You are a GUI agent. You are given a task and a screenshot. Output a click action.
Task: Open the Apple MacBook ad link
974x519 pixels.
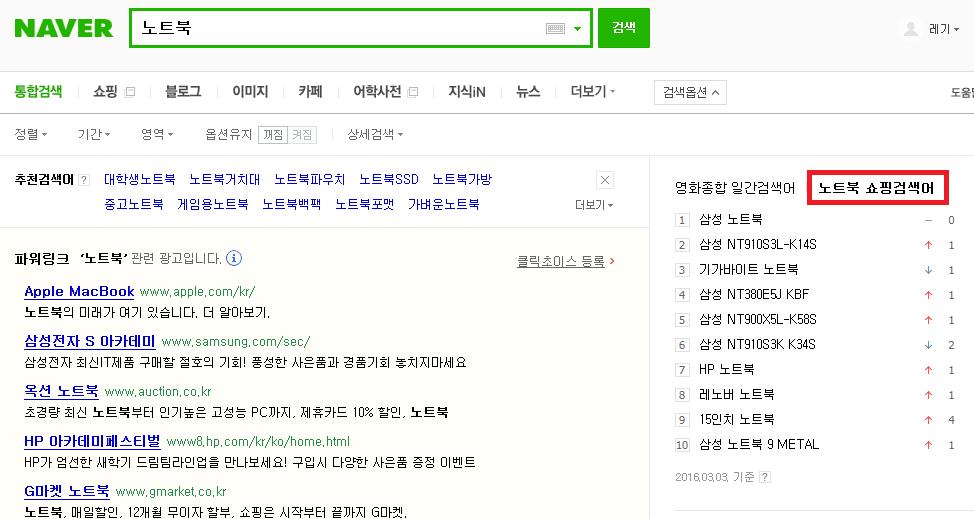tap(79, 291)
